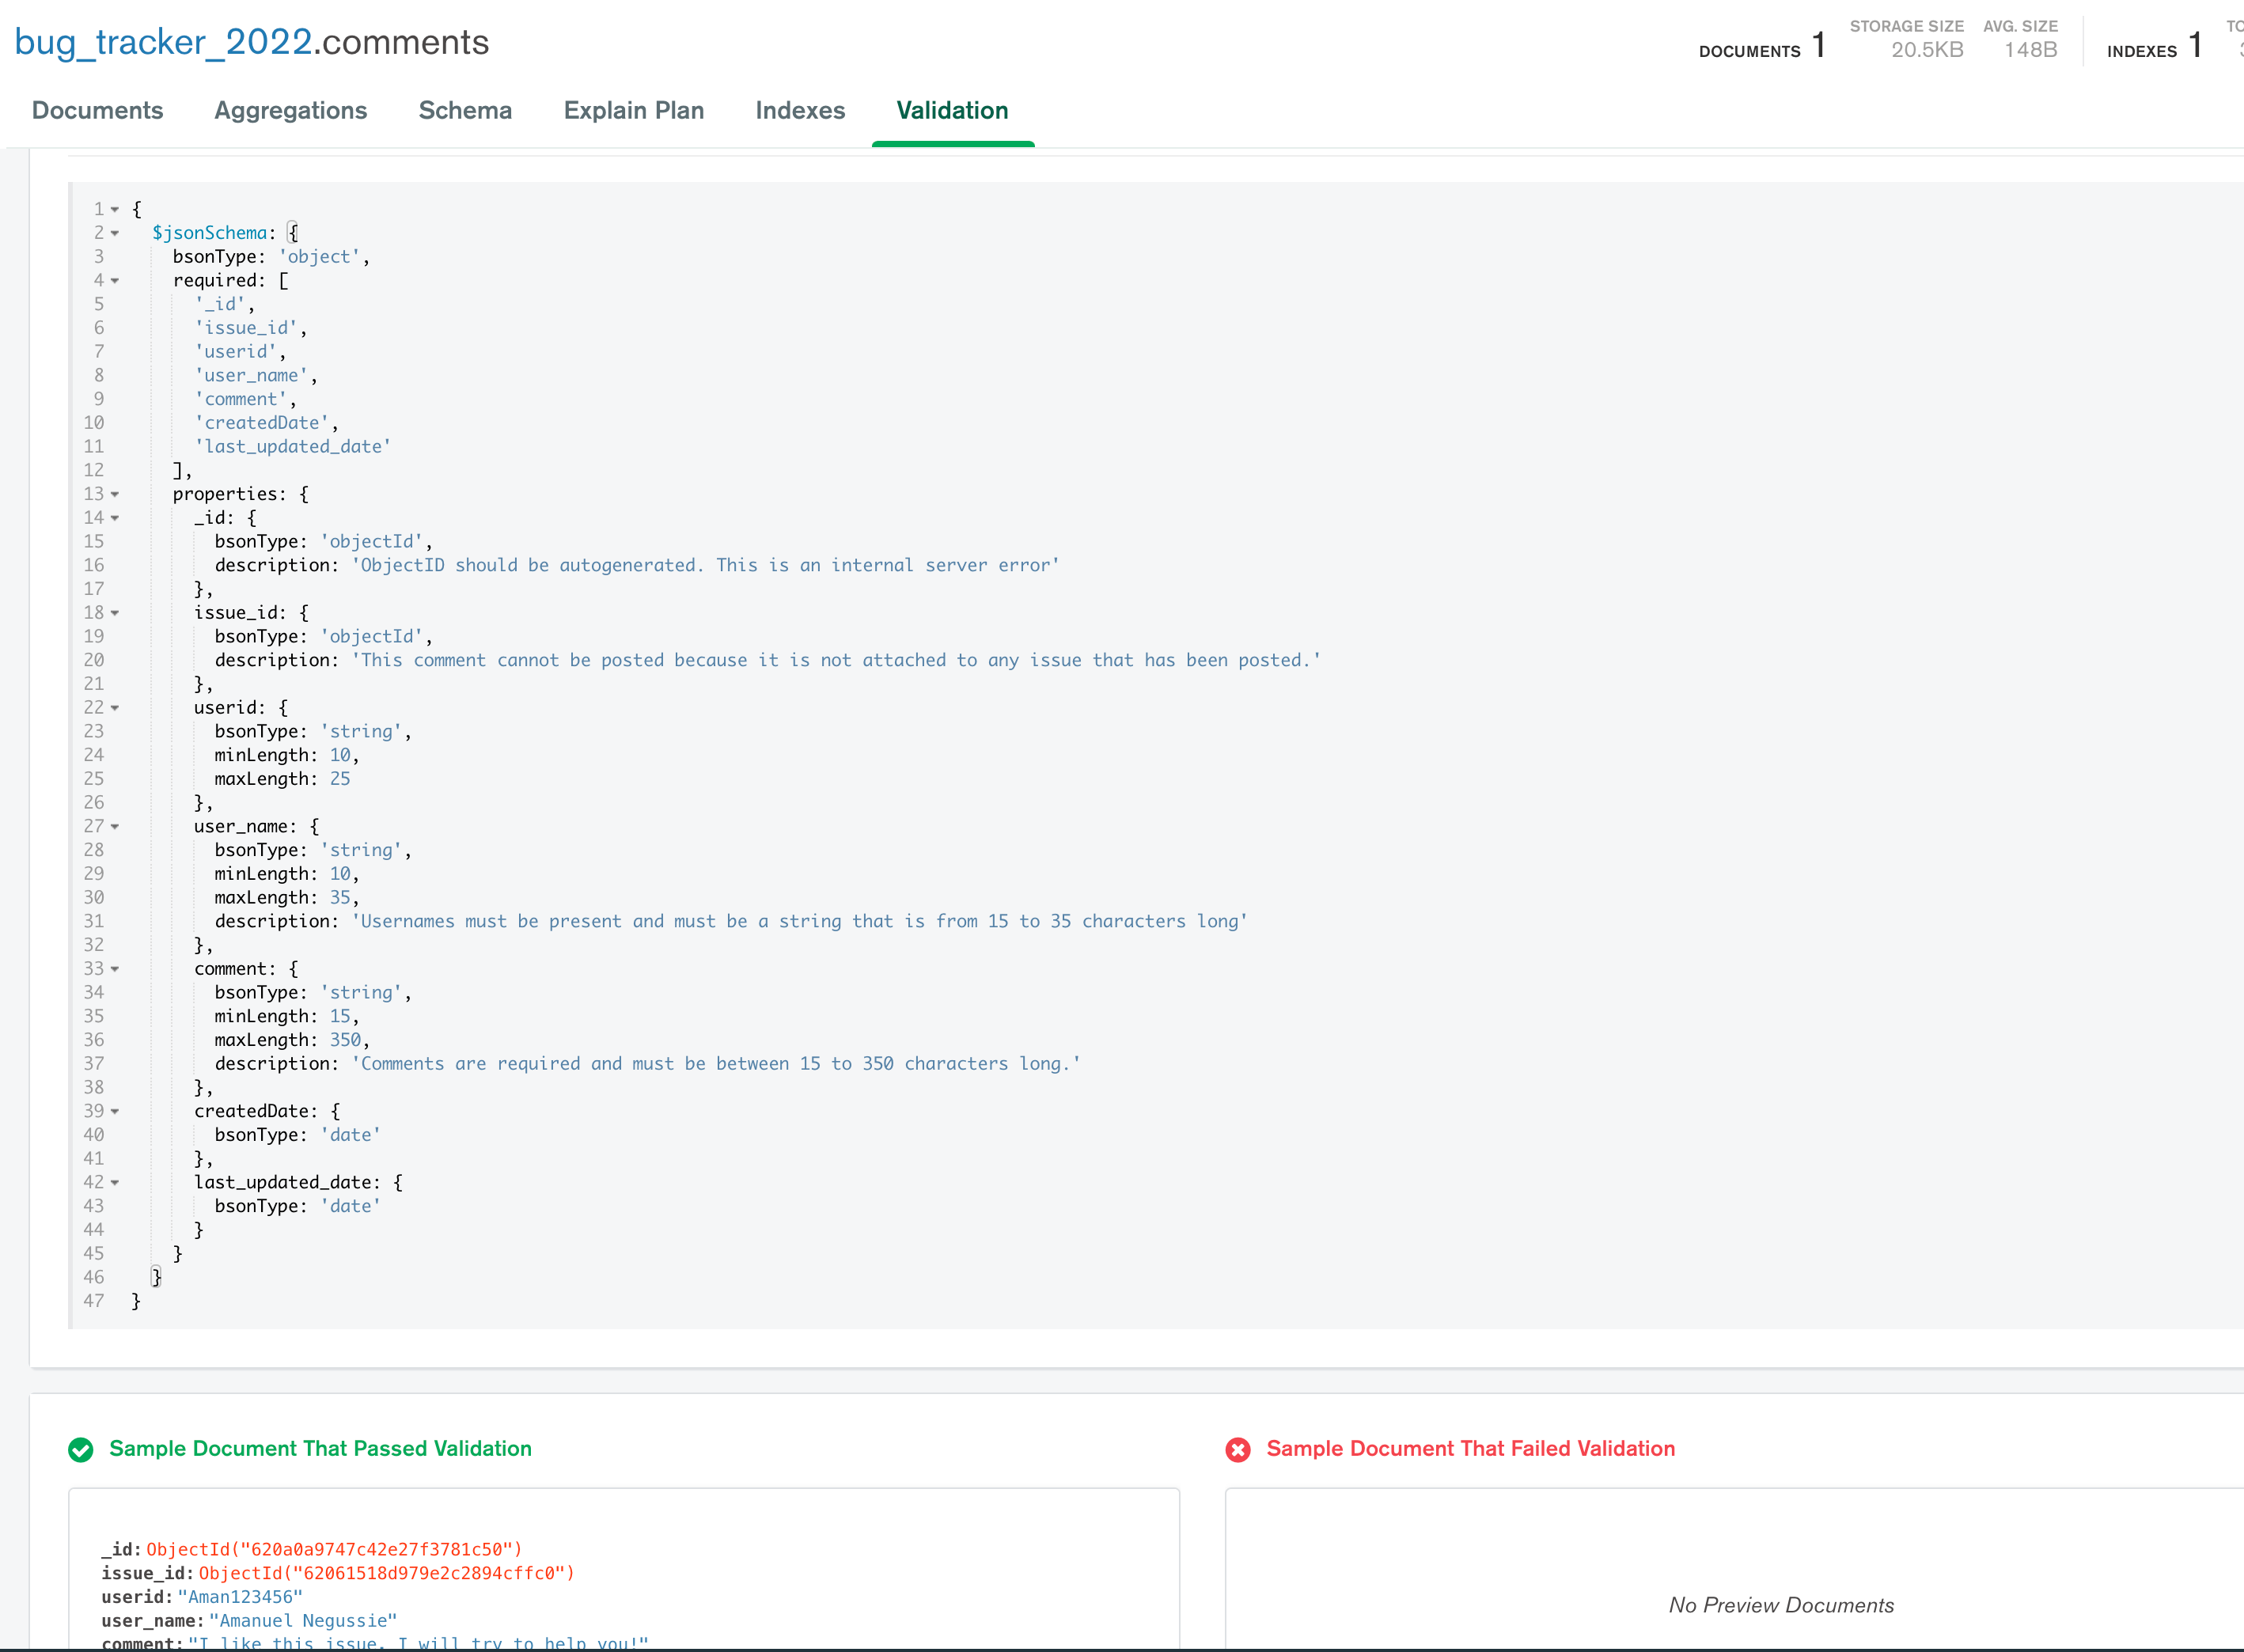
Task: Click the 'Sample Document That Passed Validation' heading
Action: (320, 1449)
